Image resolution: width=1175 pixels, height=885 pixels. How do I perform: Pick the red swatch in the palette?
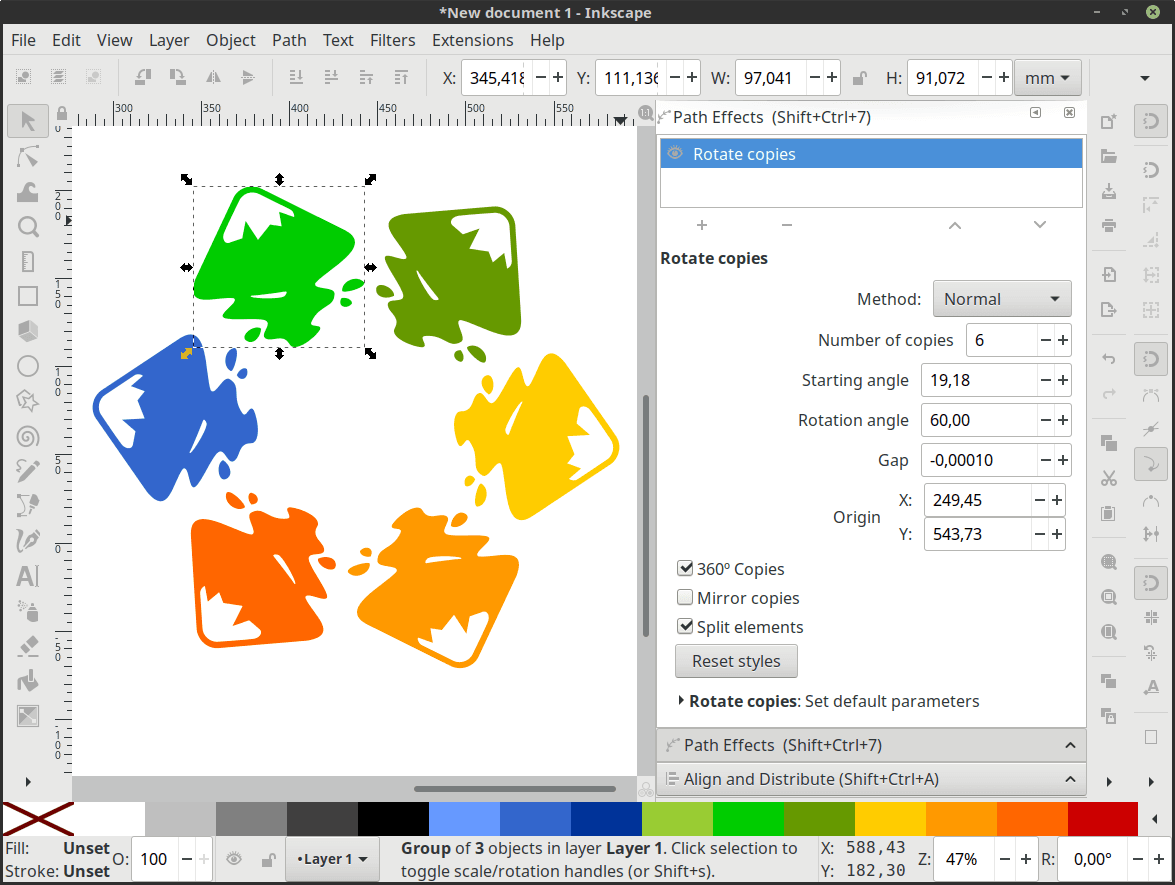1102,818
